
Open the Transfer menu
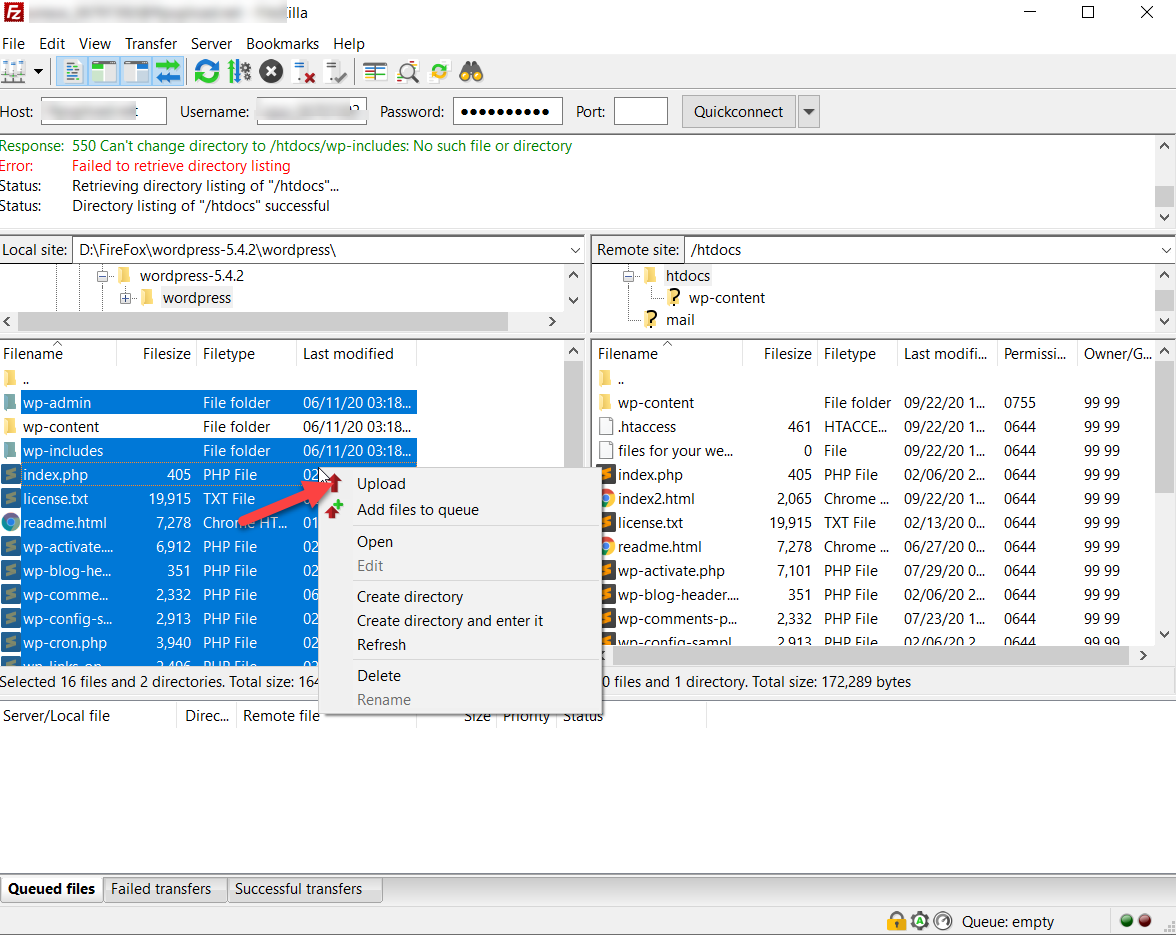click(x=151, y=43)
